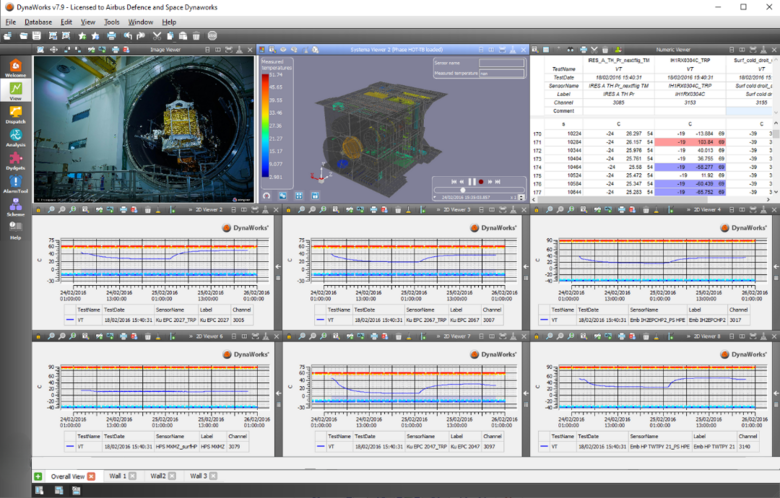Switch to the Wall 1 tab
Image resolution: width=780 pixels, height=498 pixels.
117,476
